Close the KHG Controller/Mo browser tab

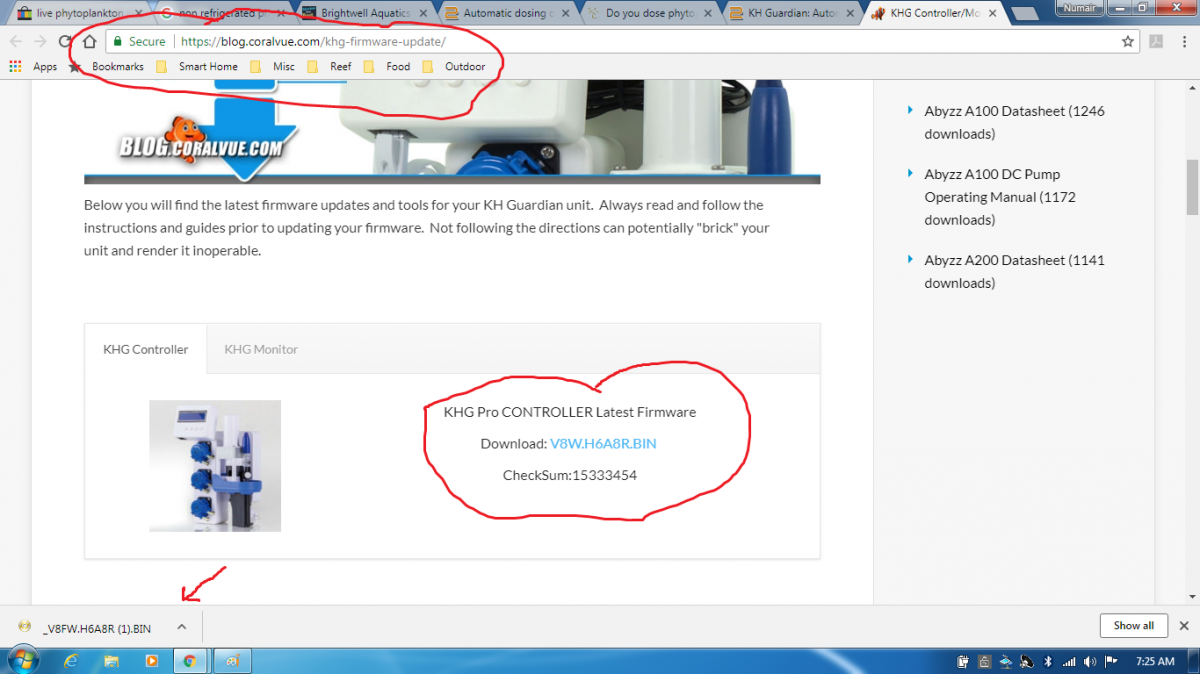[991, 14]
